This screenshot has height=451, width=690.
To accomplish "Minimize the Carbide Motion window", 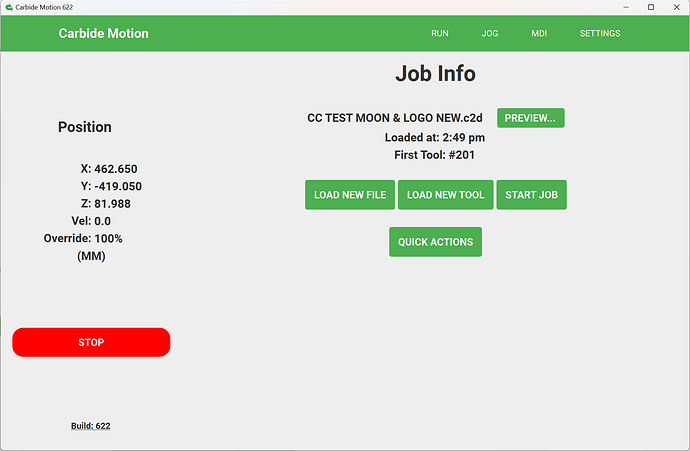I will [624, 7].
